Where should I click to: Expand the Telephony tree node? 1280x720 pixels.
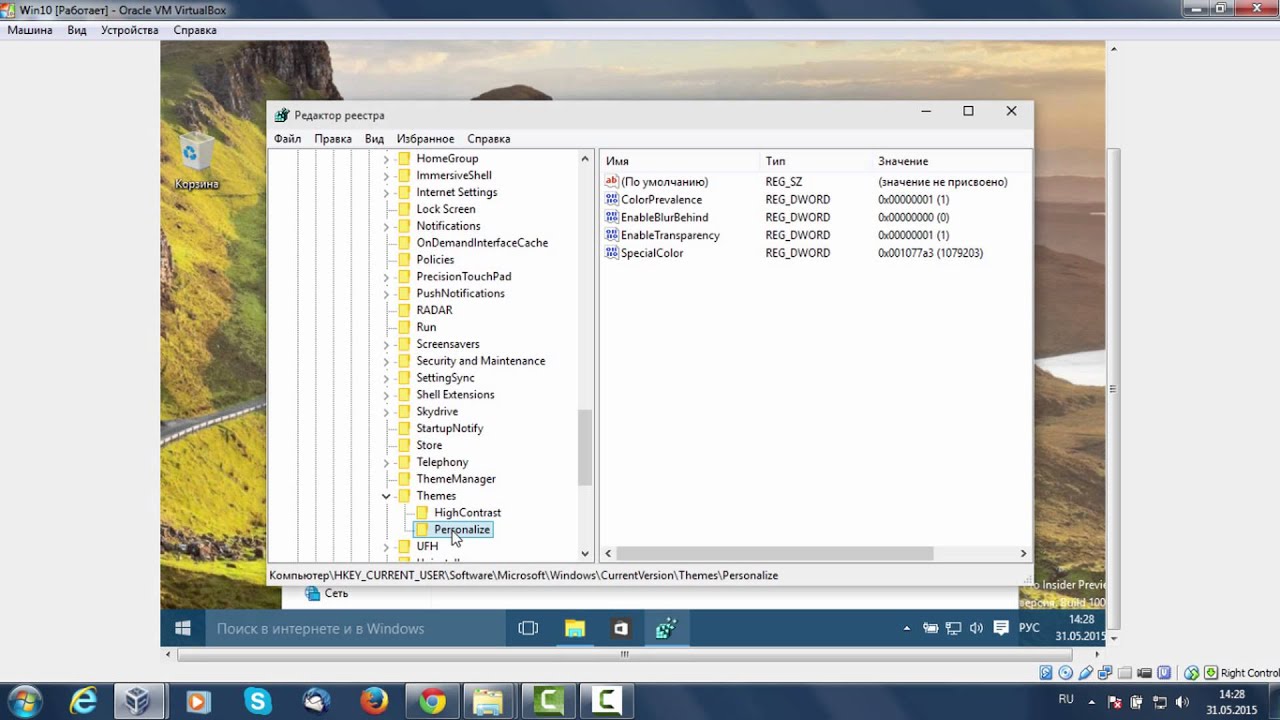[x=386, y=462]
